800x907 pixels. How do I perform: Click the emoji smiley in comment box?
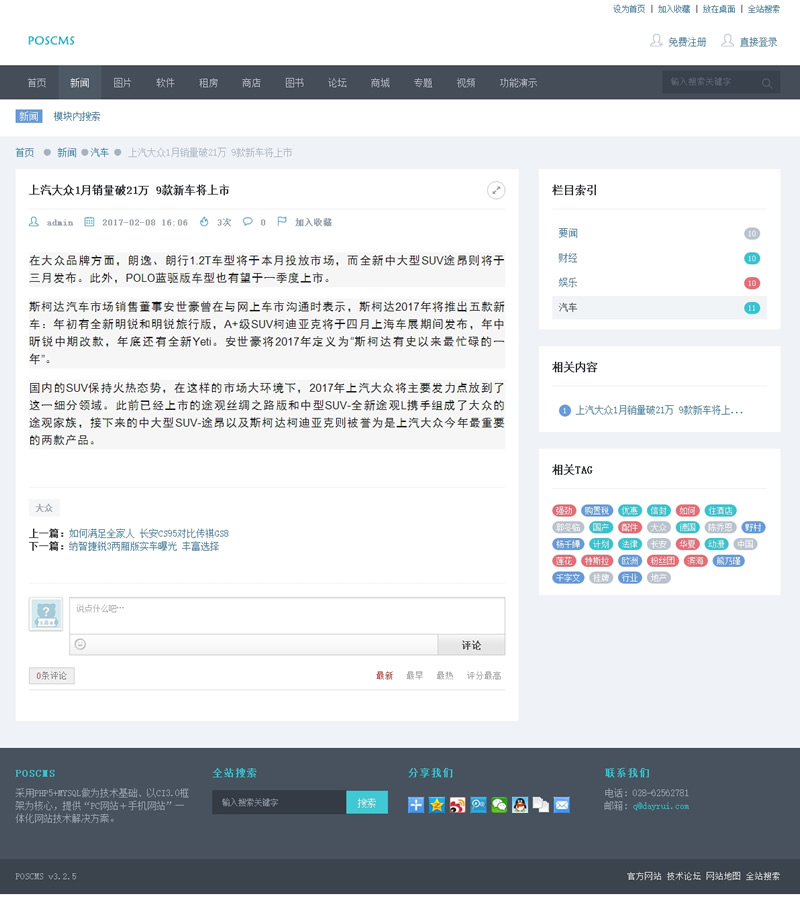(80, 644)
